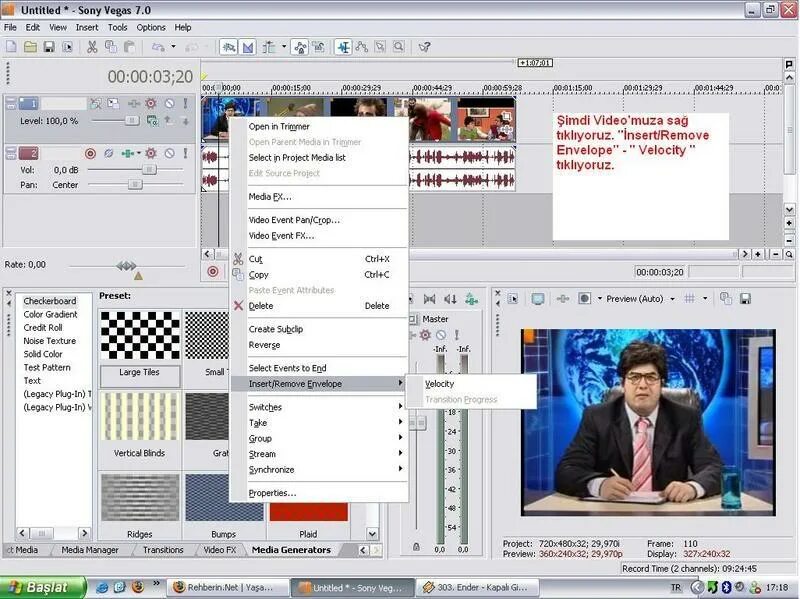Solo video track 1

click(x=185, y=104)
